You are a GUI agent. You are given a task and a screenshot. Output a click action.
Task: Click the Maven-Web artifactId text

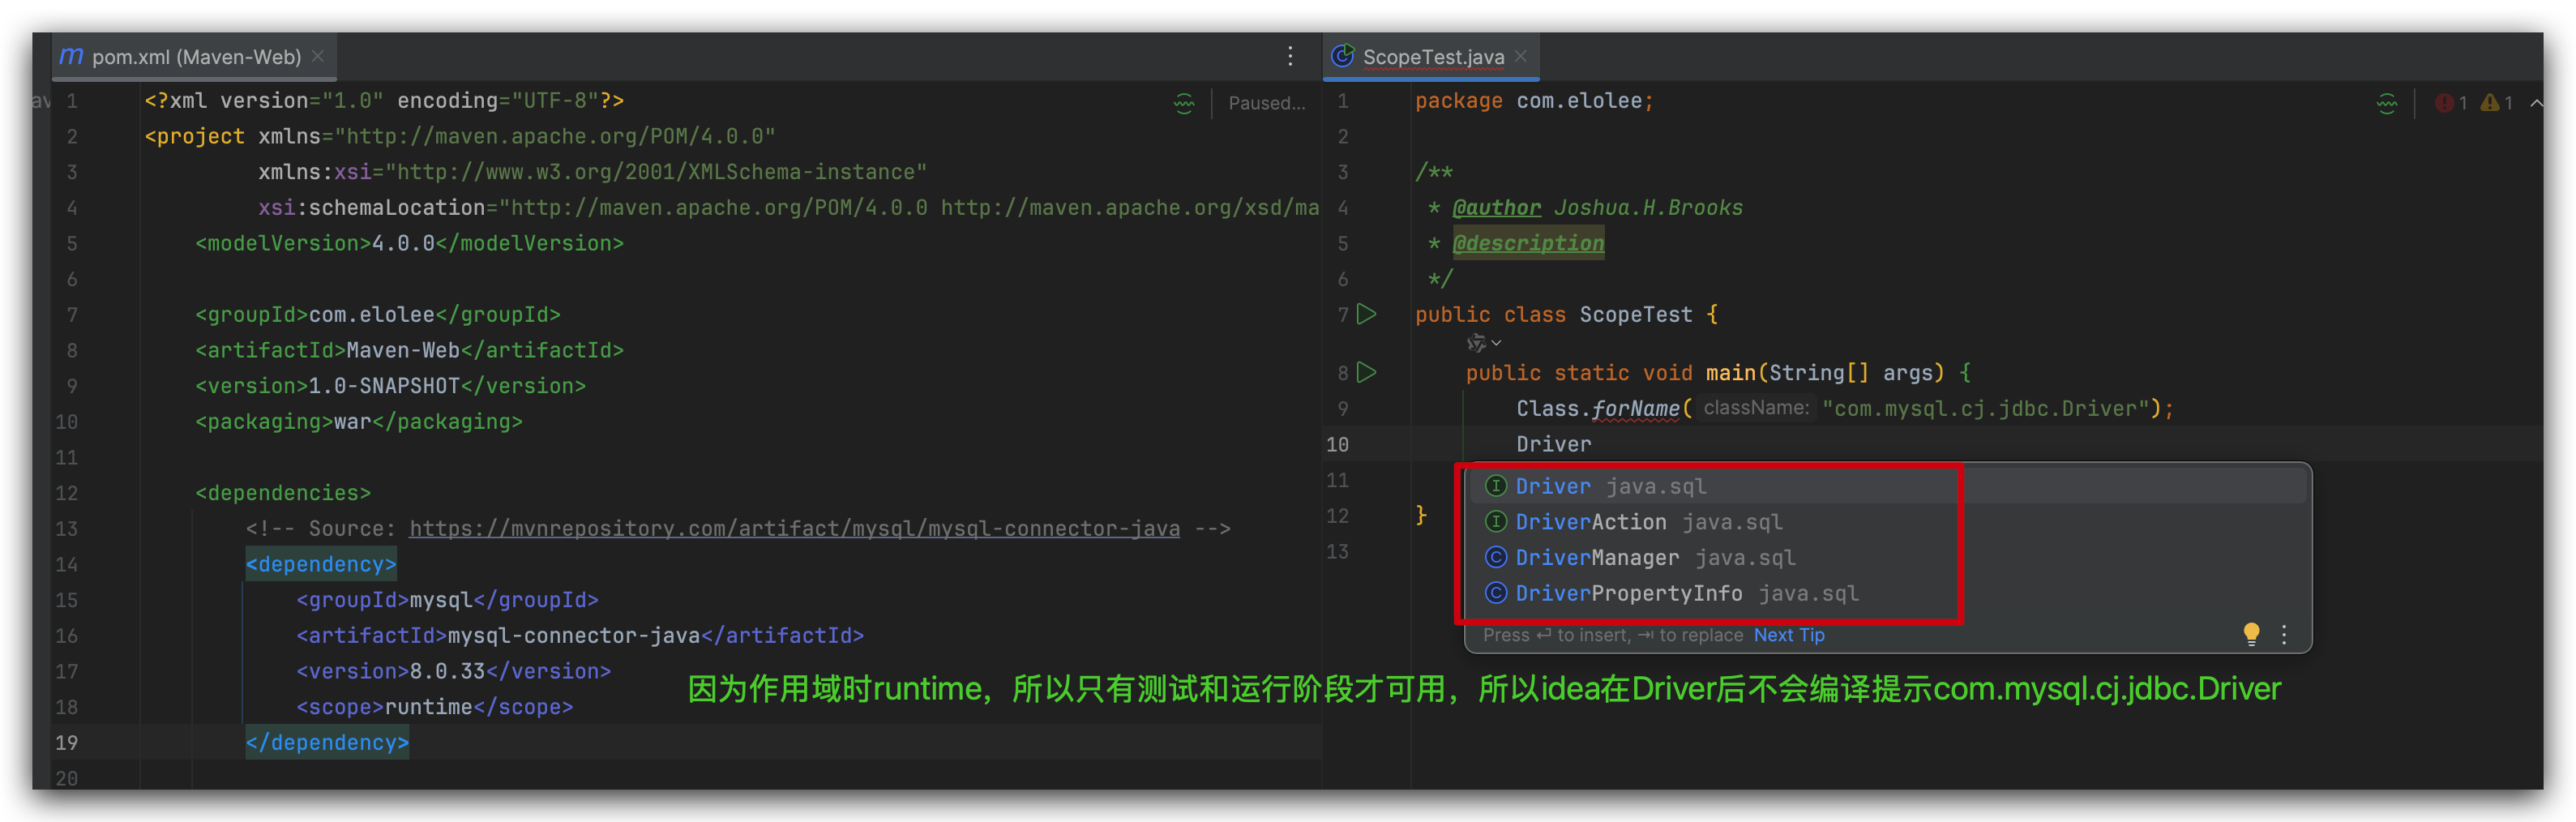[x=403, y=350]
